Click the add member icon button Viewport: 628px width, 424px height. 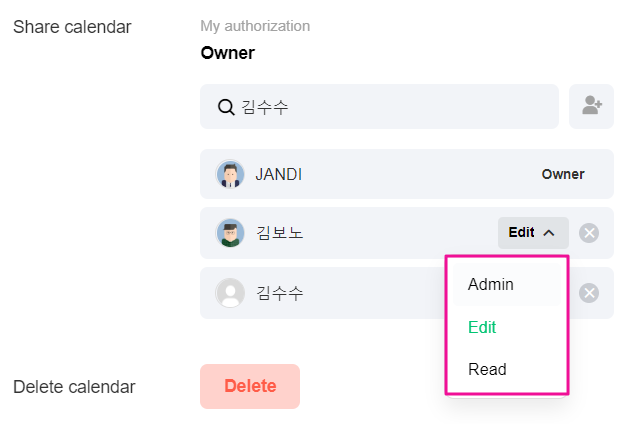click(x=591, y=106)
